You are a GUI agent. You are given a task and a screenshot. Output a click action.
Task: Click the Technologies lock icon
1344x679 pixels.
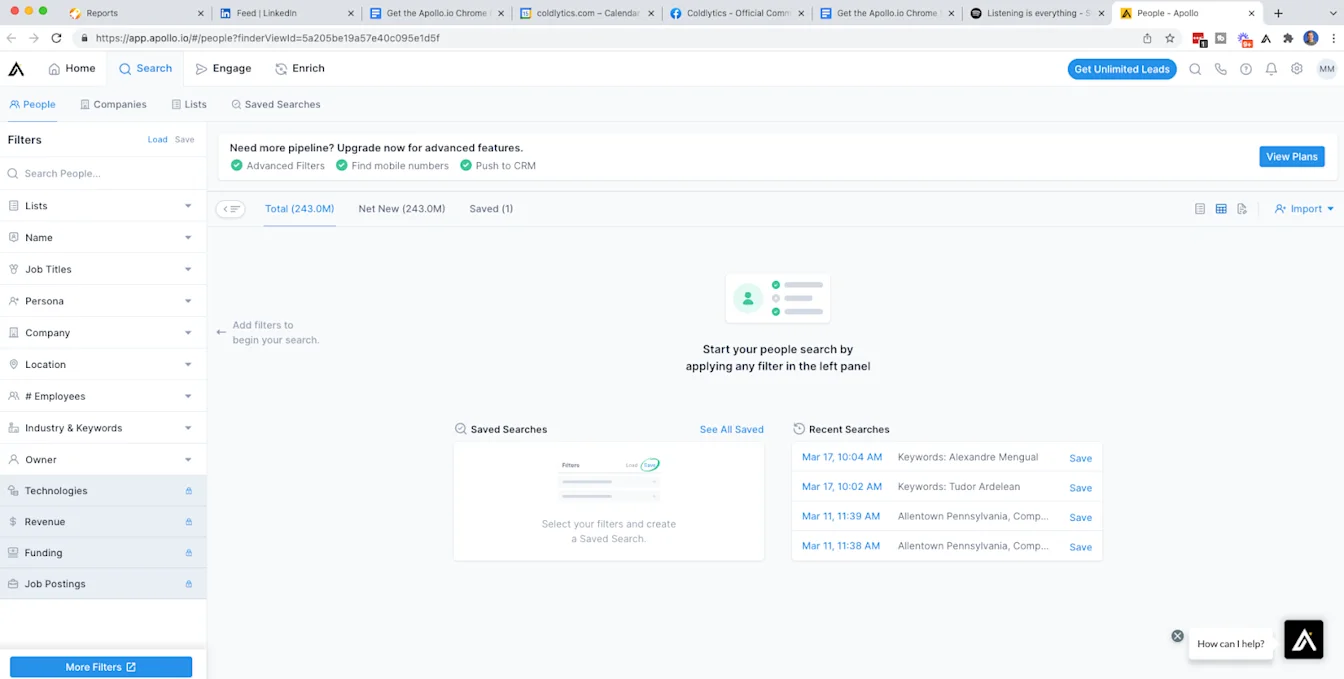[x=188, y=491]
